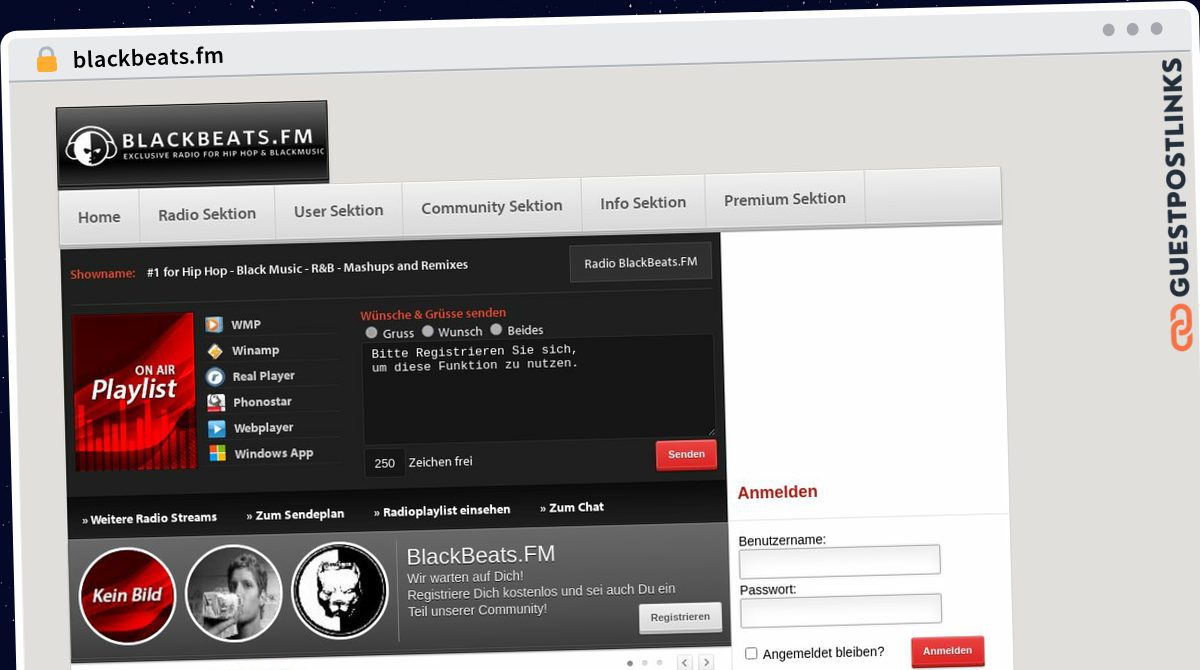Click the Wünsche & Grüsse senden heading
This screenshot has height=670, width=1200.
pos(433,314)
